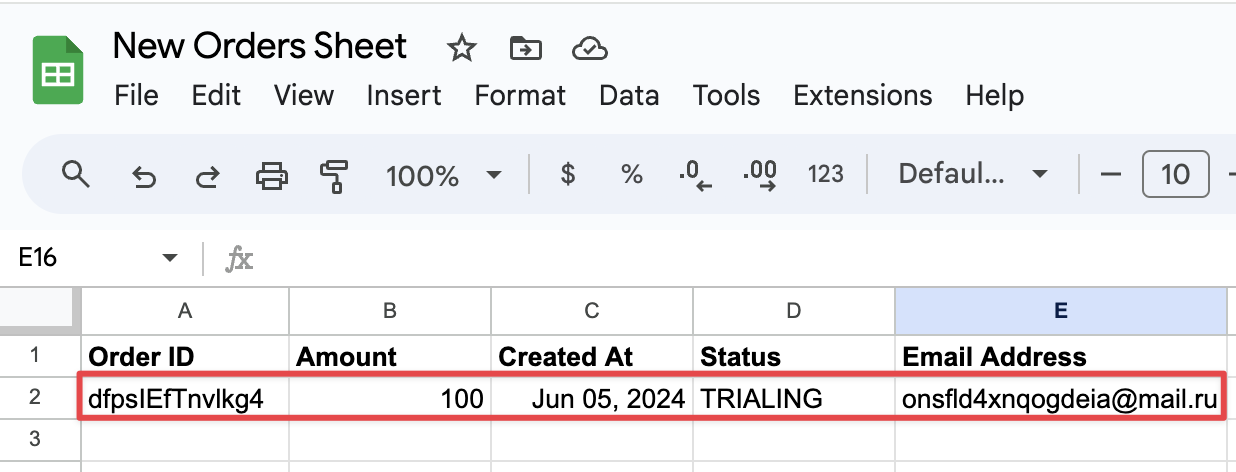Format as percent
The image size is (1236, 472).
point(631,175)
